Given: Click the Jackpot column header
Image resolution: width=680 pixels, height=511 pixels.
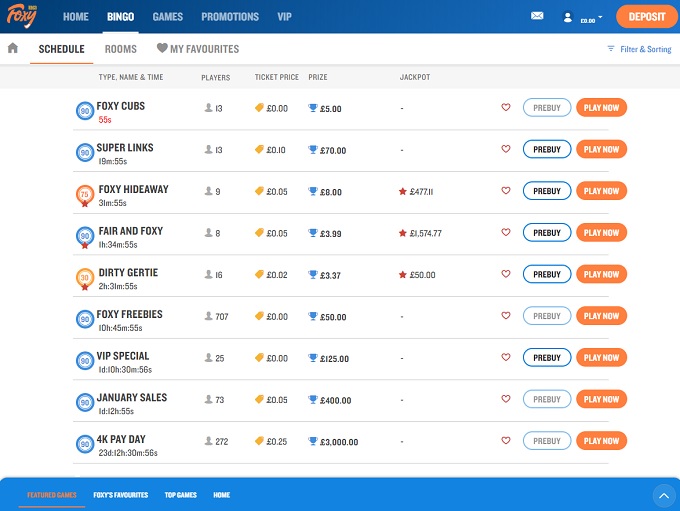Looking at the screenshot, I should click(415, 77).
